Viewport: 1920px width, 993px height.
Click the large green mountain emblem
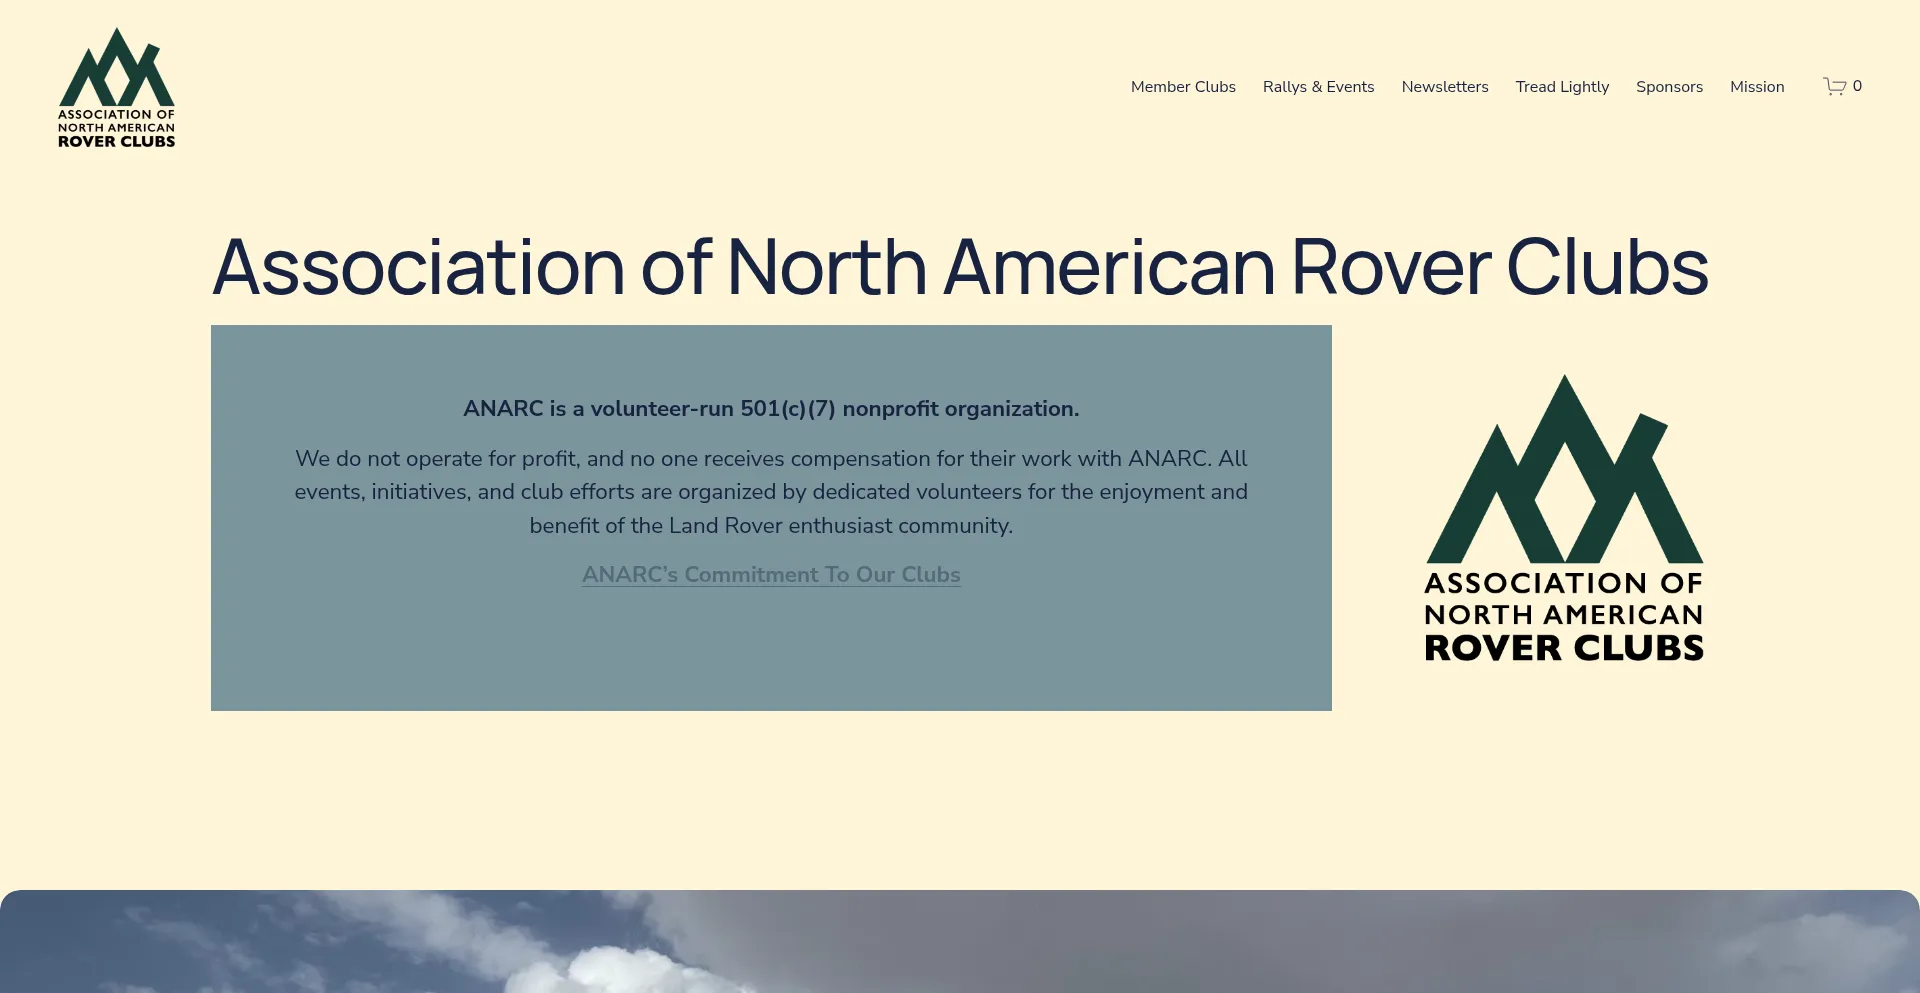(x=1564, y=472)
